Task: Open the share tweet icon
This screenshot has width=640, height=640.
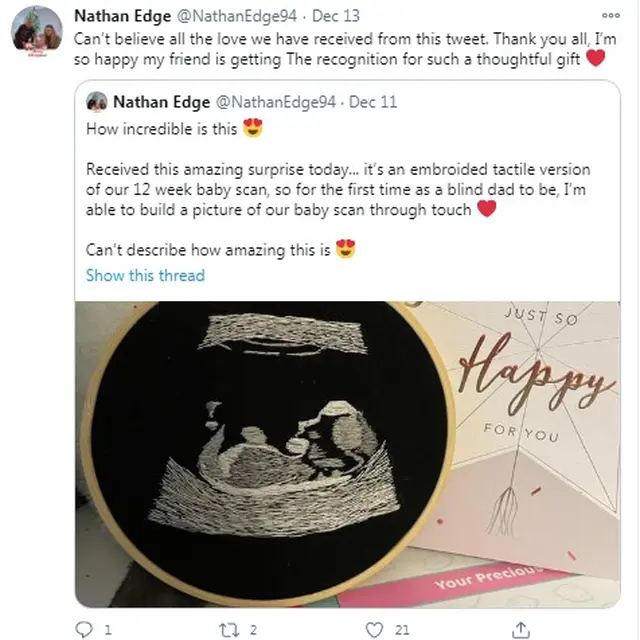Action: tap(520, 629)
